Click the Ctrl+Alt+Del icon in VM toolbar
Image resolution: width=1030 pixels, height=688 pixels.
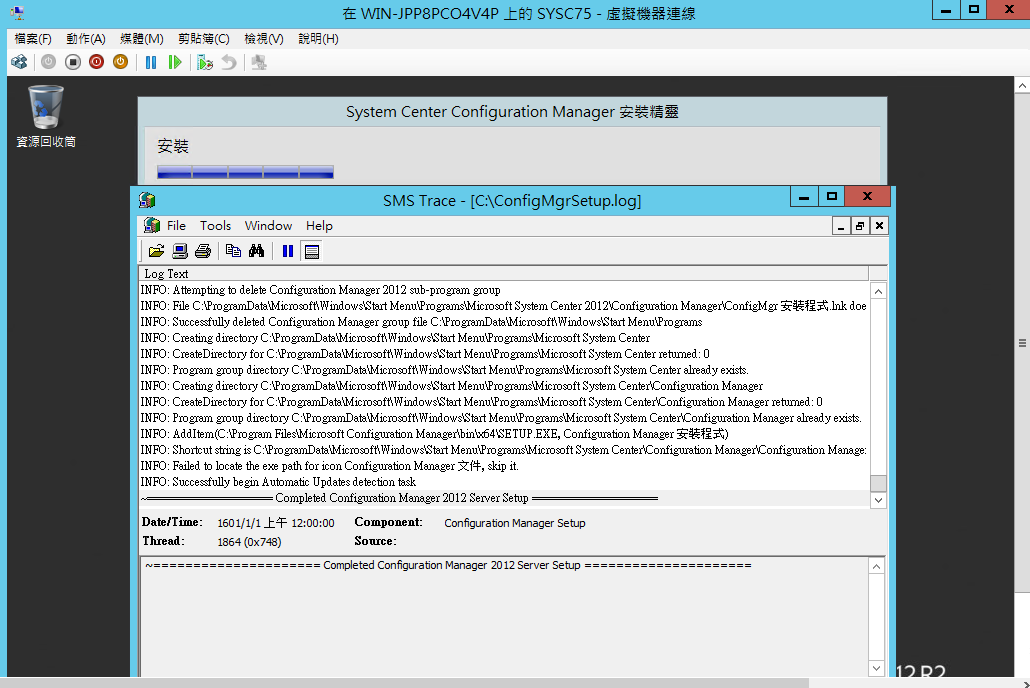[x=19, y=62]
